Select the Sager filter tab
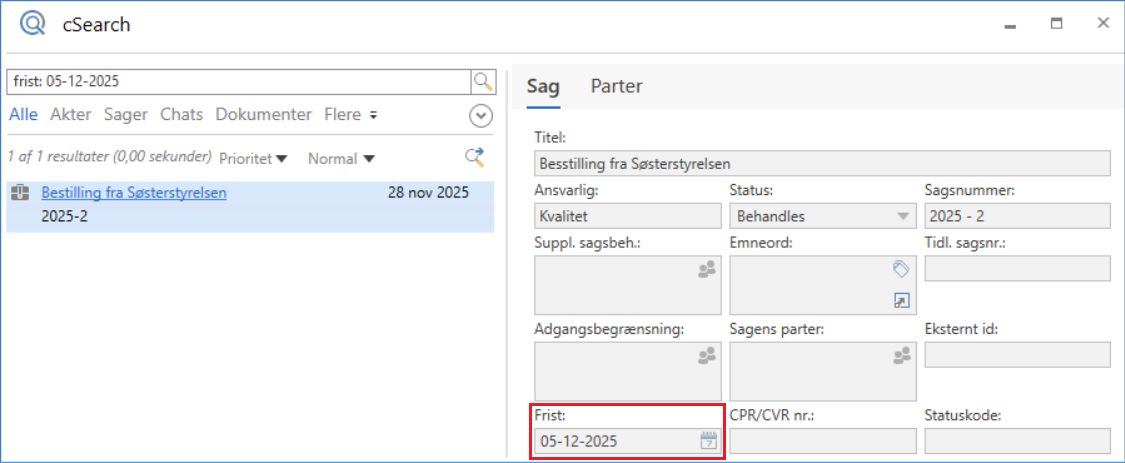The width and height of the screenshot is (1125, 463). (126, 114)
